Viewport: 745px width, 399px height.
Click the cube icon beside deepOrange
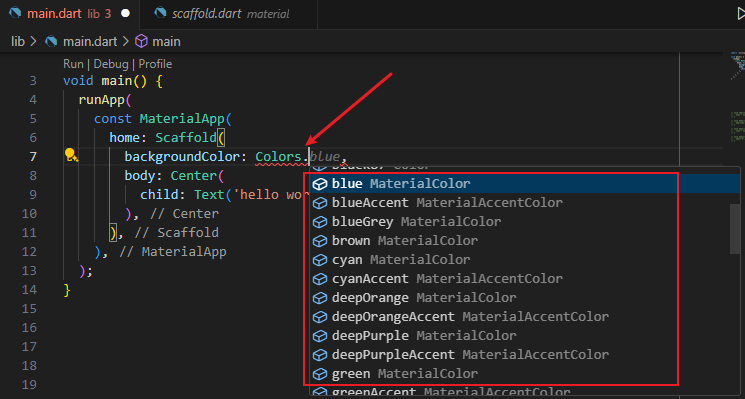[x=320, y=298]
